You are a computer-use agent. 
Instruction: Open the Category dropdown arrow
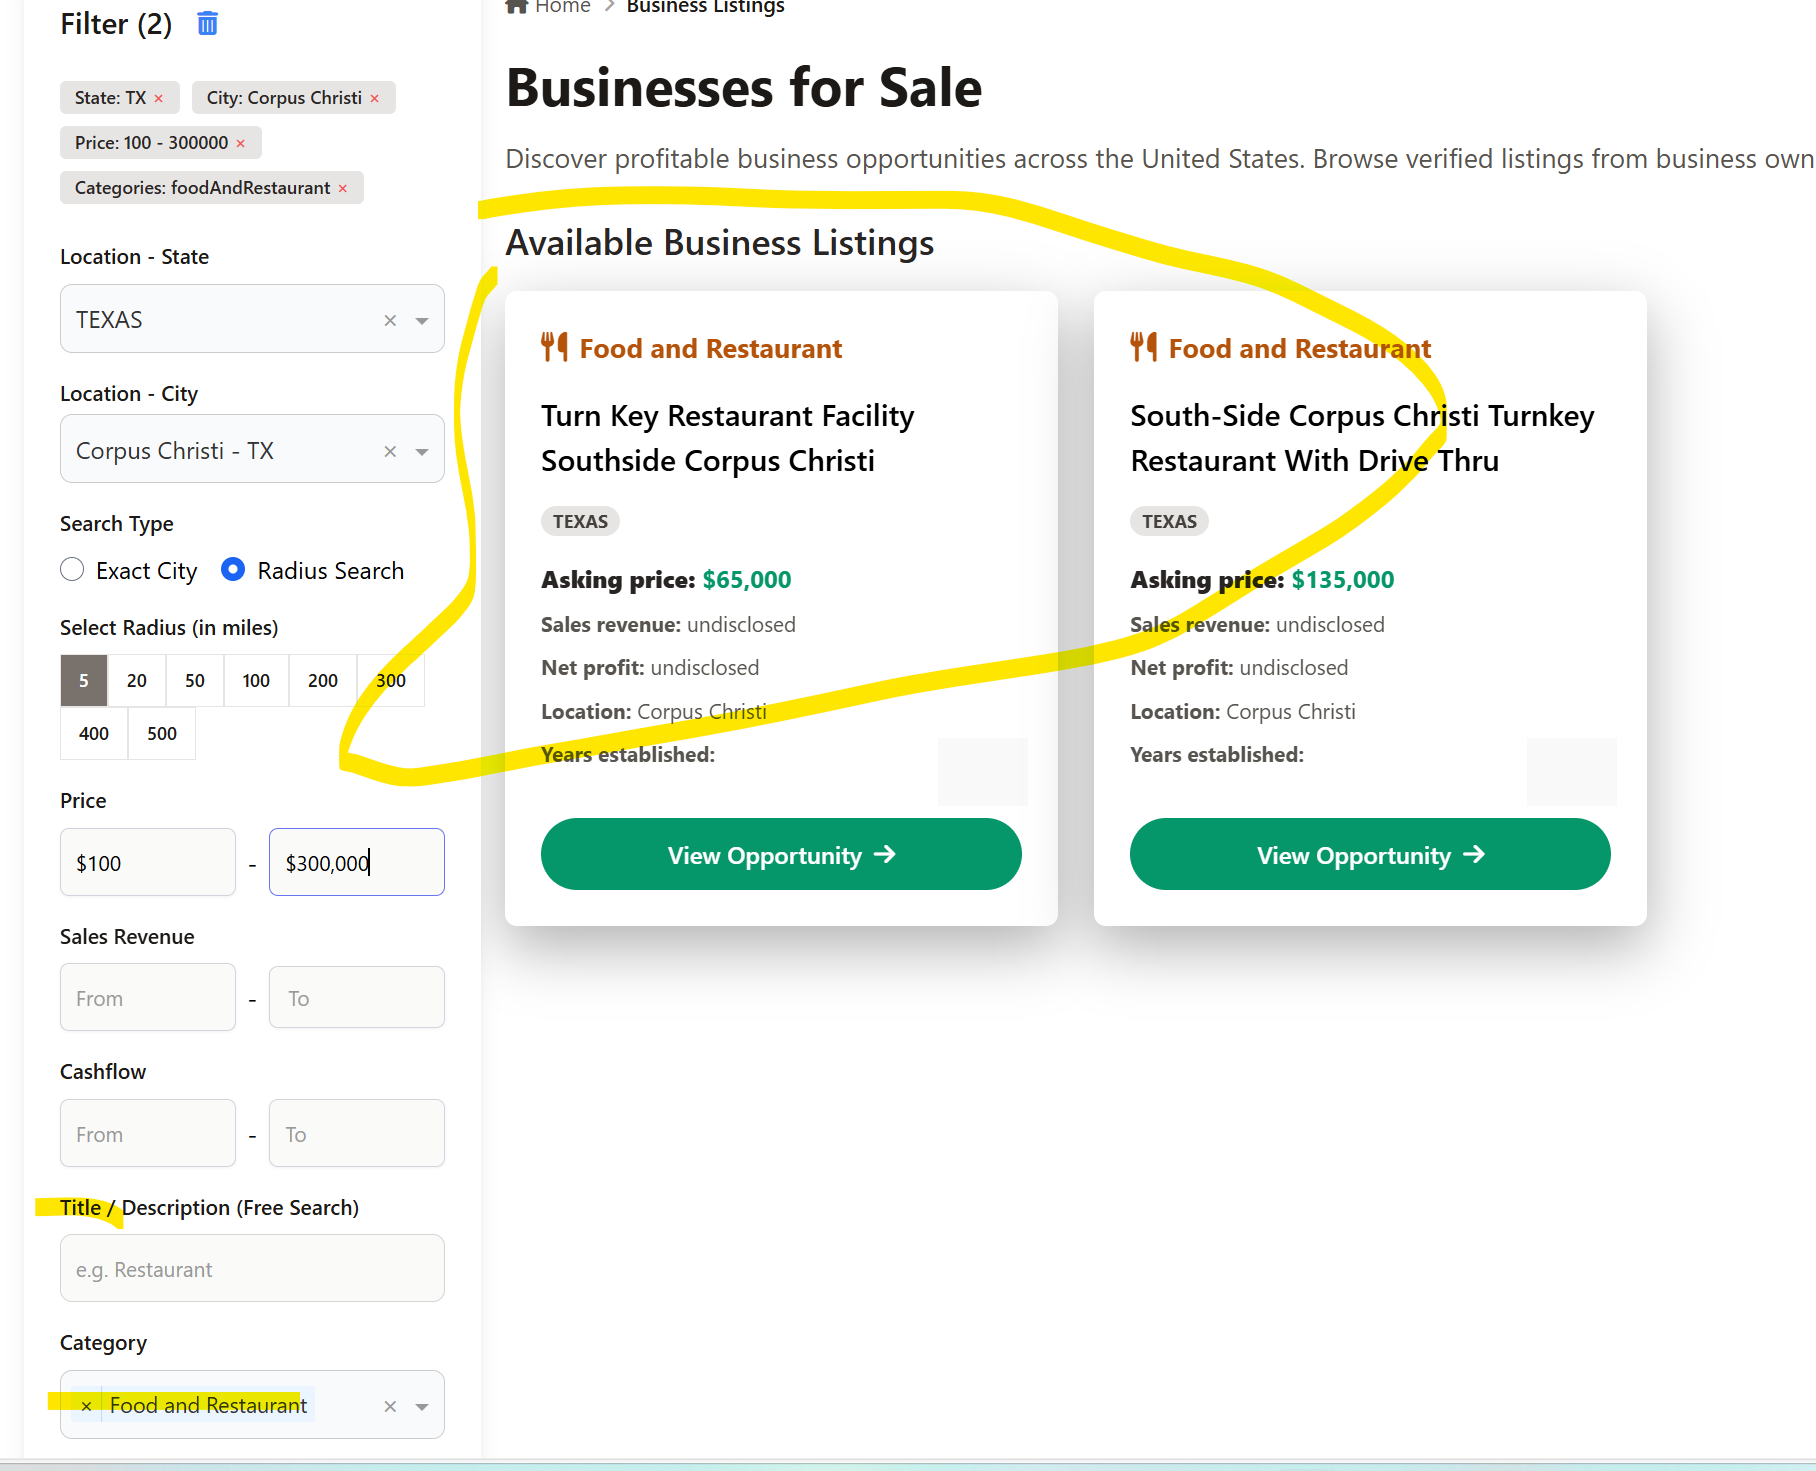[422, 1406]
